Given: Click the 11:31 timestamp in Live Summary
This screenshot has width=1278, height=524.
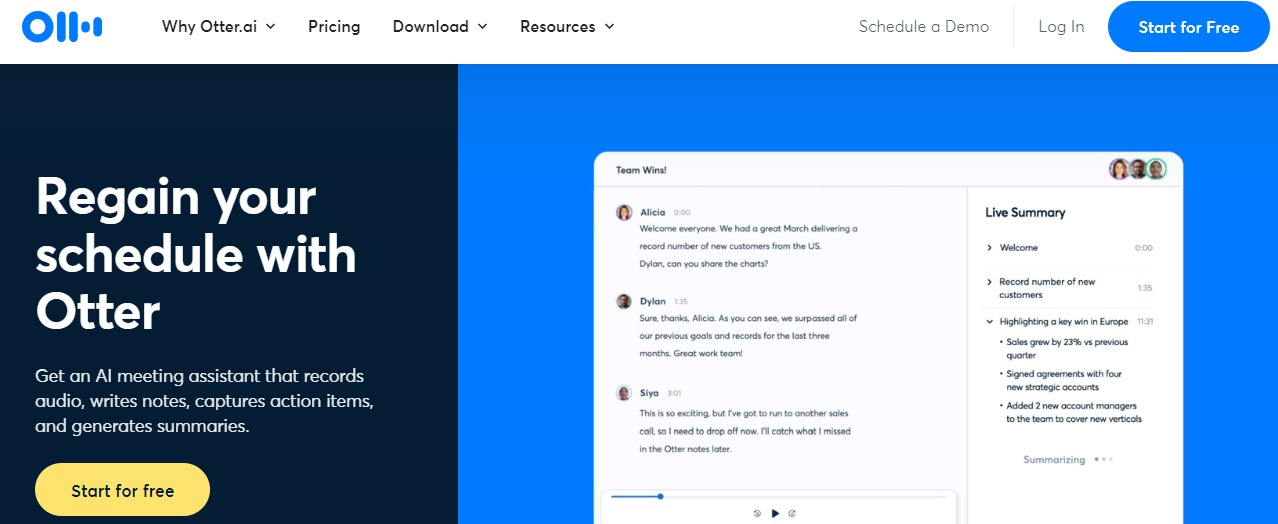Looking at the screenshot, I should pyautogui.click(x=1145, y=322).
